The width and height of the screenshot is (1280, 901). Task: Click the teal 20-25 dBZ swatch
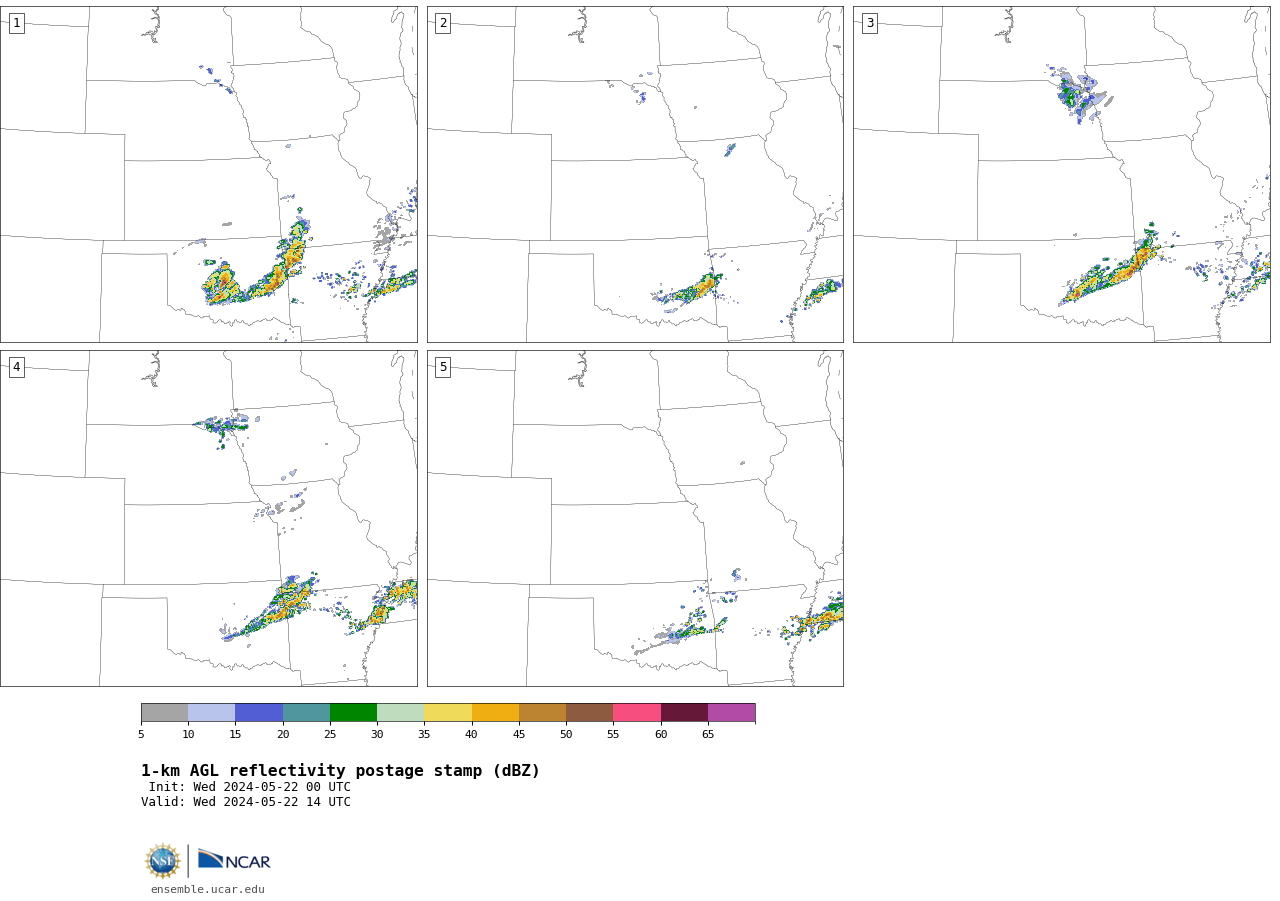point(306,712)
